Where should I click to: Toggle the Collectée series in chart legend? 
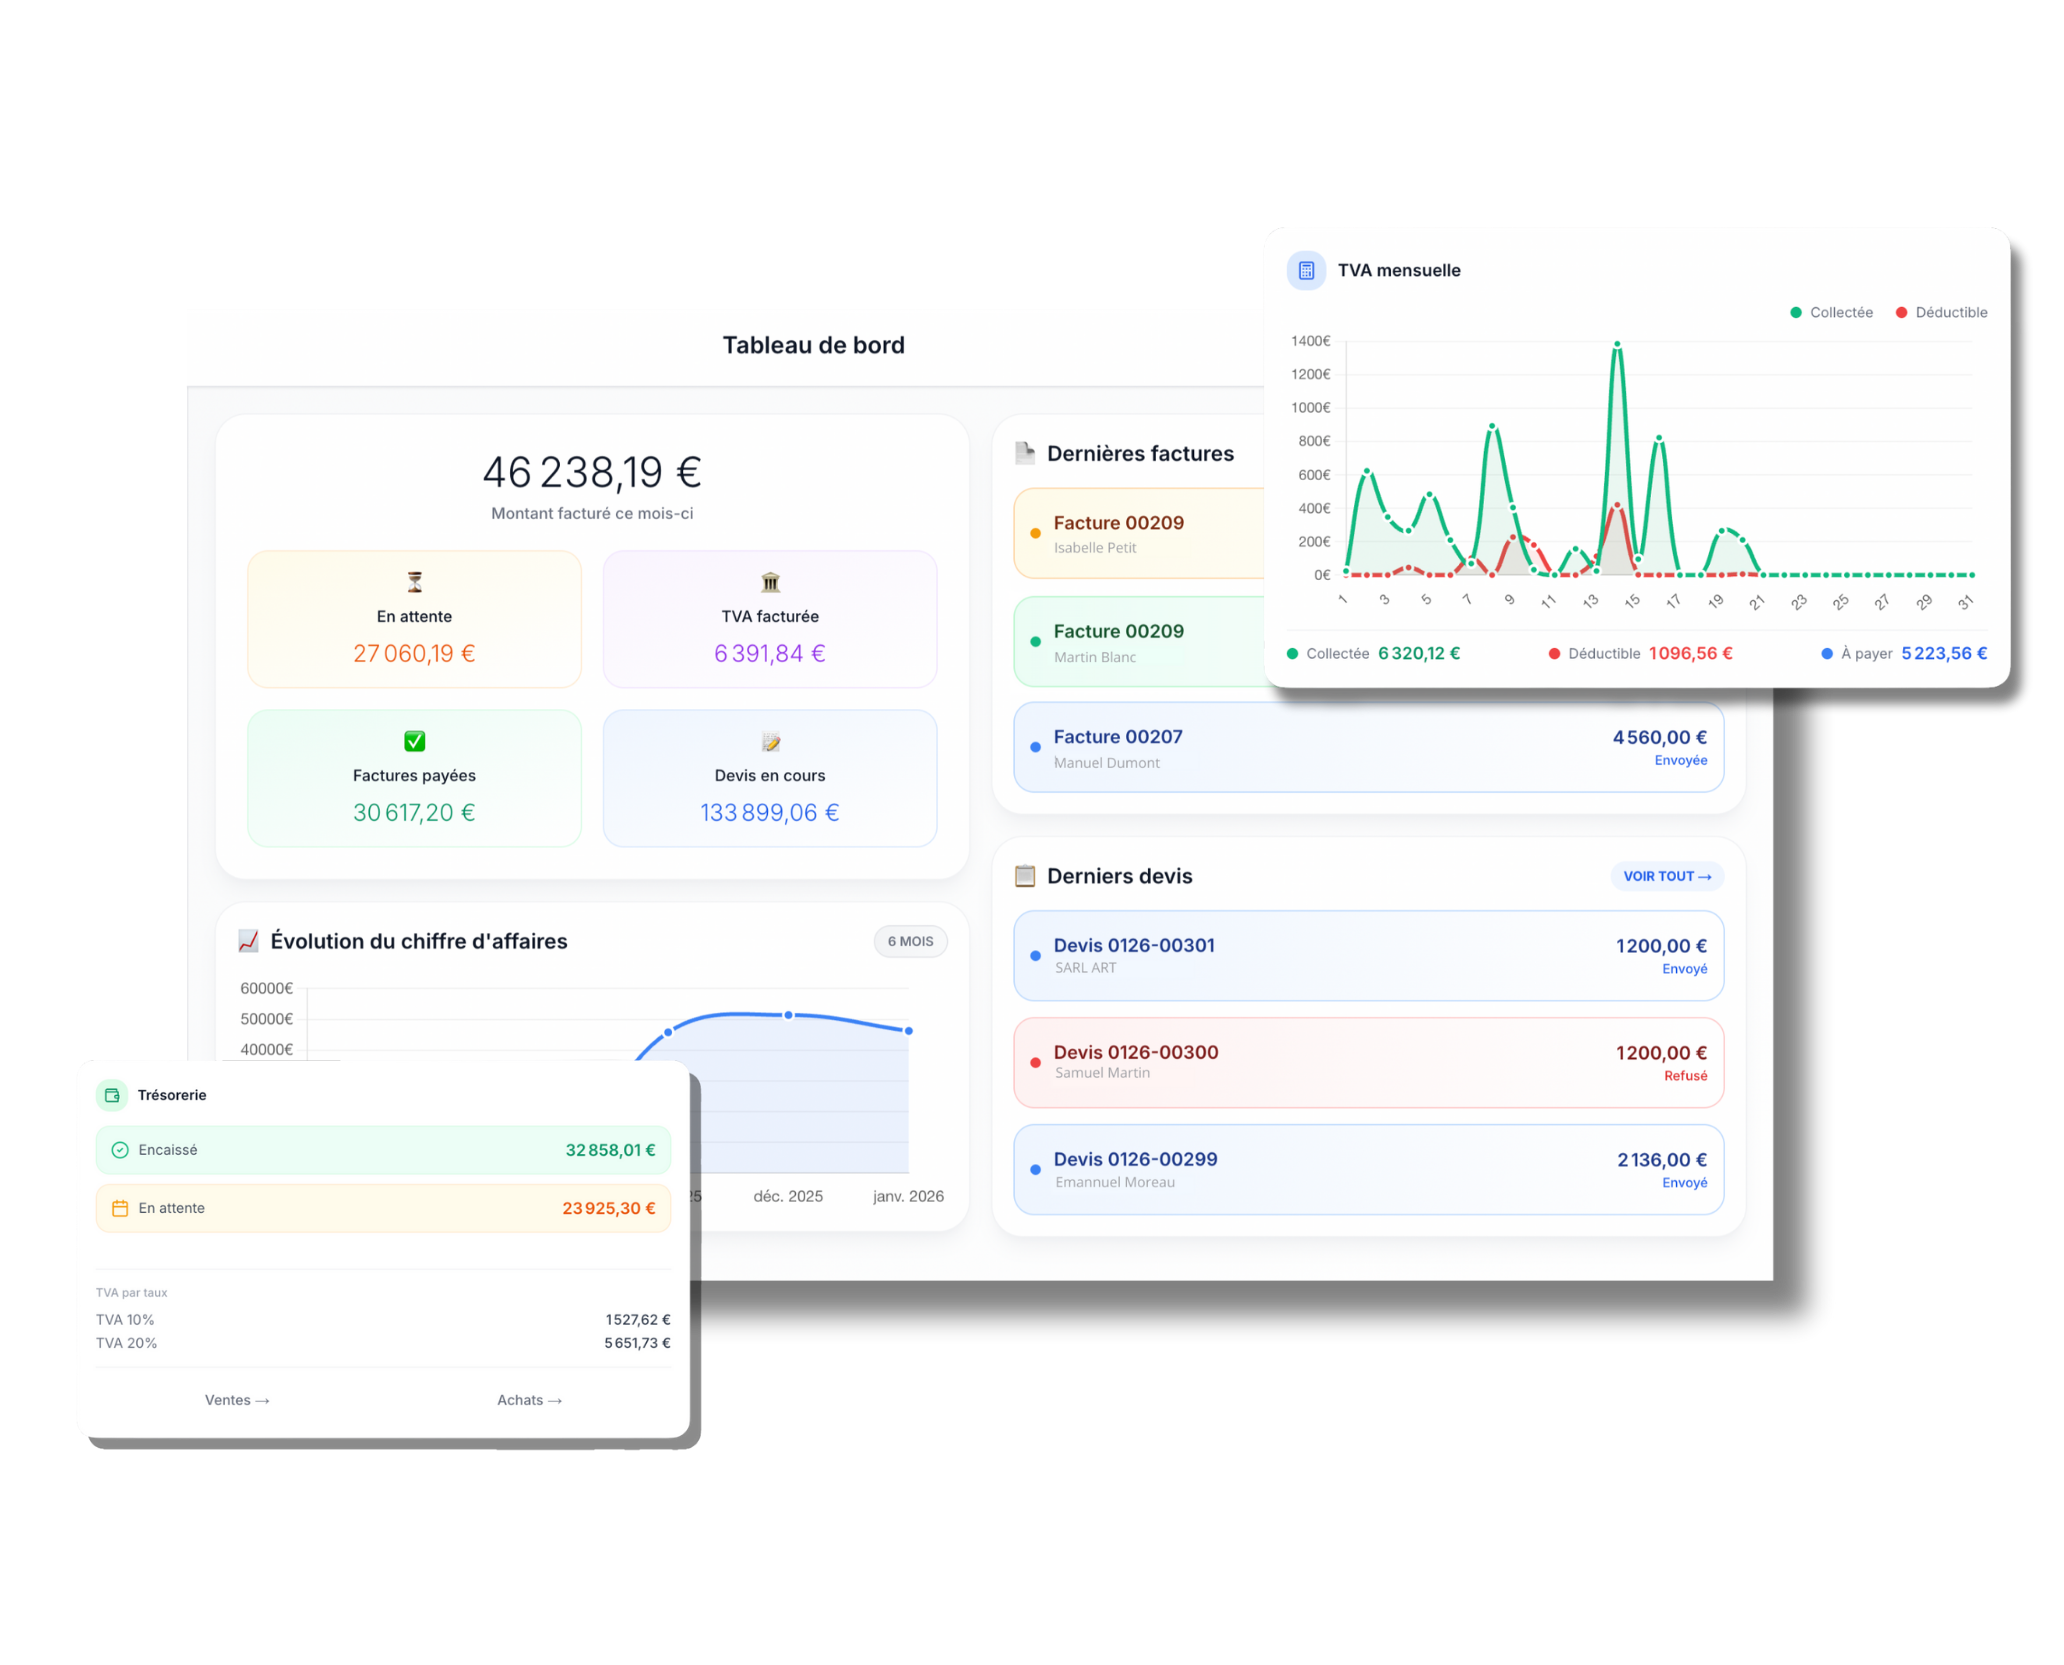pos(1831,312)
